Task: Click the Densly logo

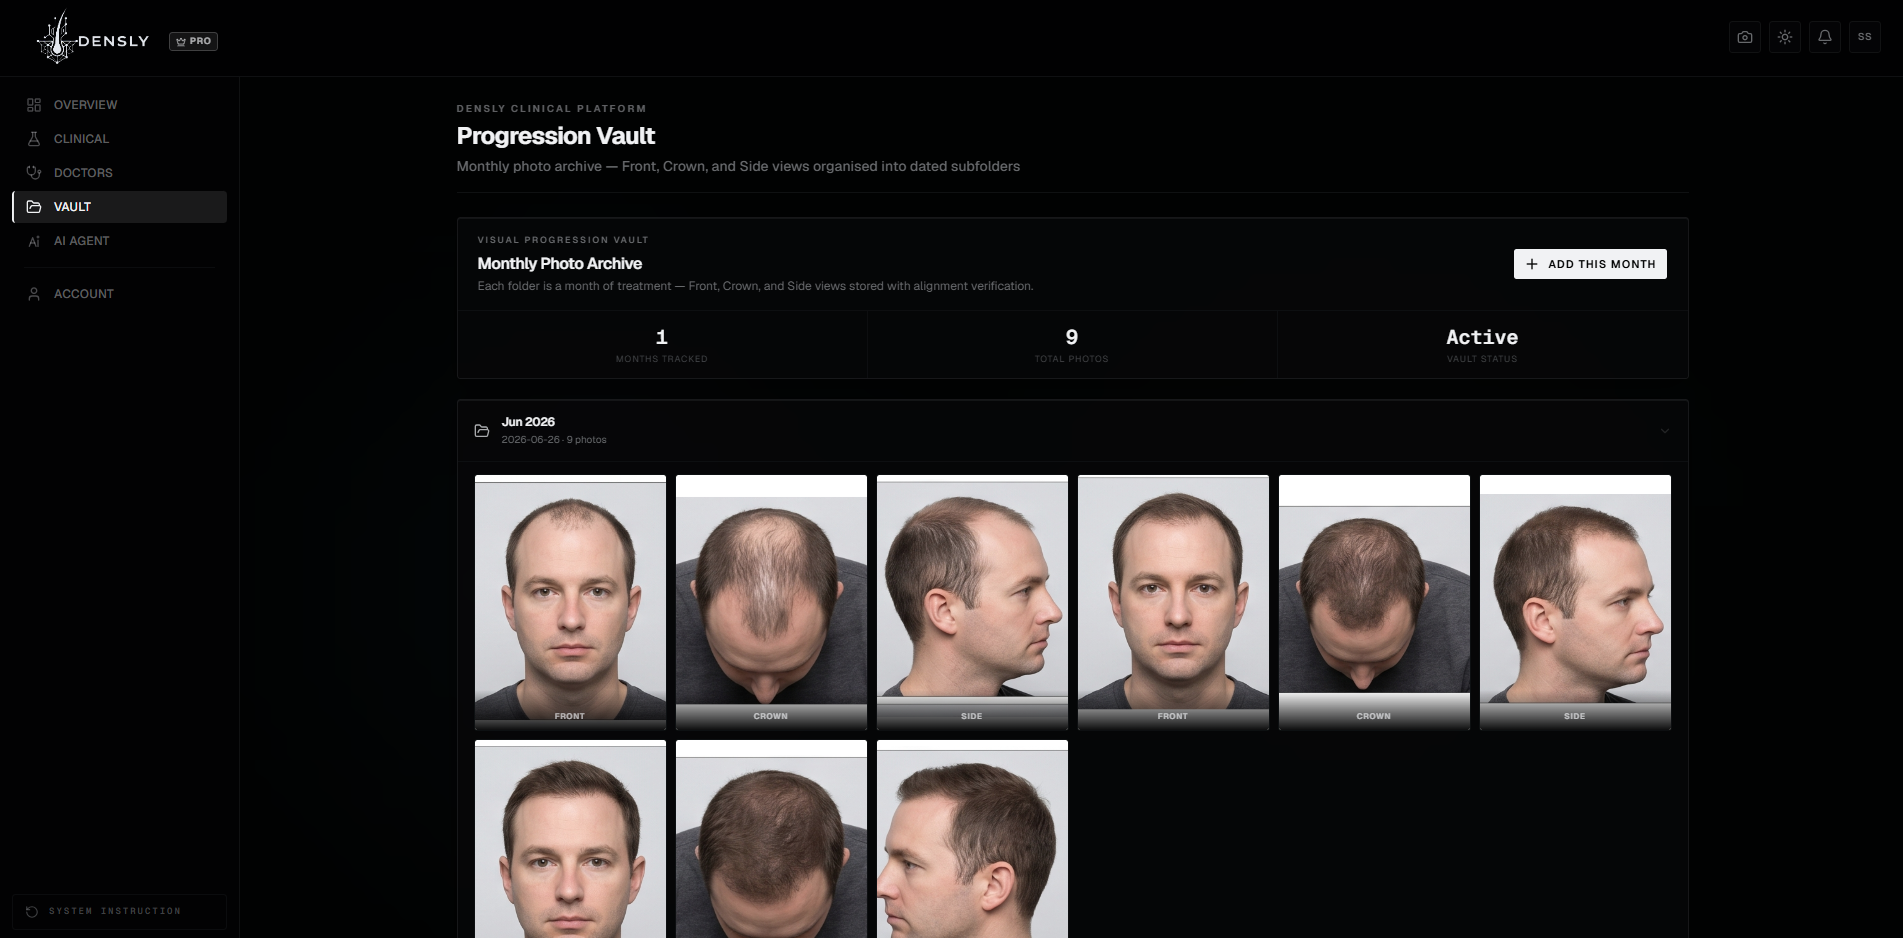Action: [x=92, y=39]
